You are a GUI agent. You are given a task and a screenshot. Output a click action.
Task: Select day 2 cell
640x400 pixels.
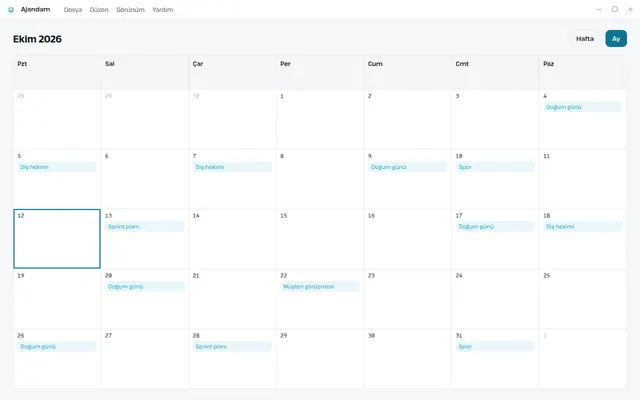pos(407,119)
